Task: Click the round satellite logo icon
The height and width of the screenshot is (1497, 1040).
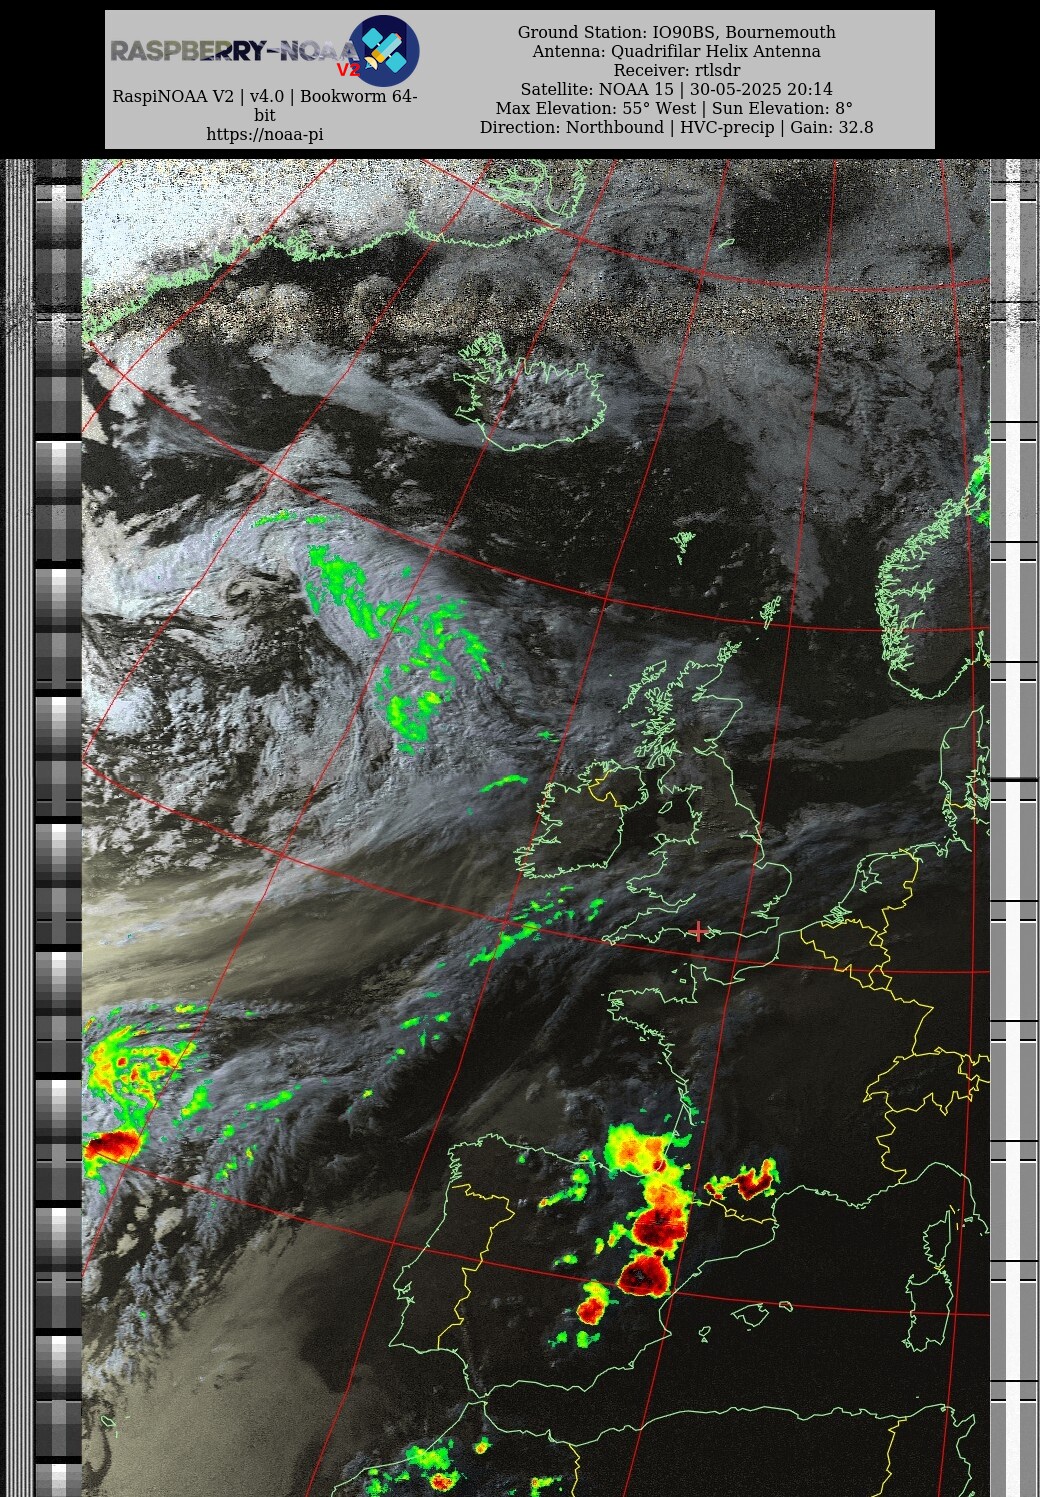Action: [x=384, y=51]
